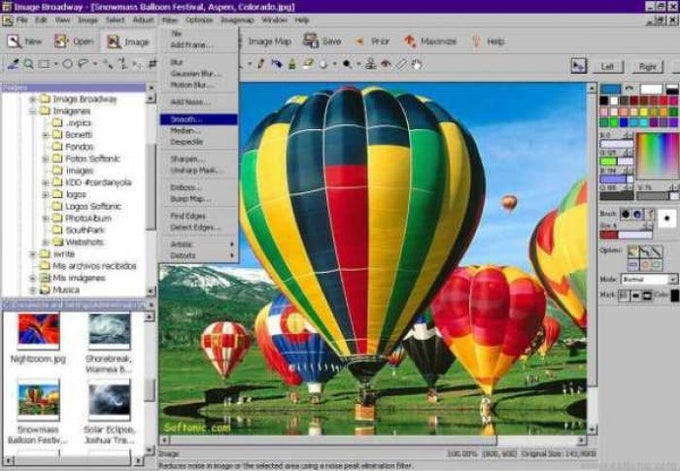Open the Help menu
The height and width of the screenshot is (471, 680).
point(302,20)
